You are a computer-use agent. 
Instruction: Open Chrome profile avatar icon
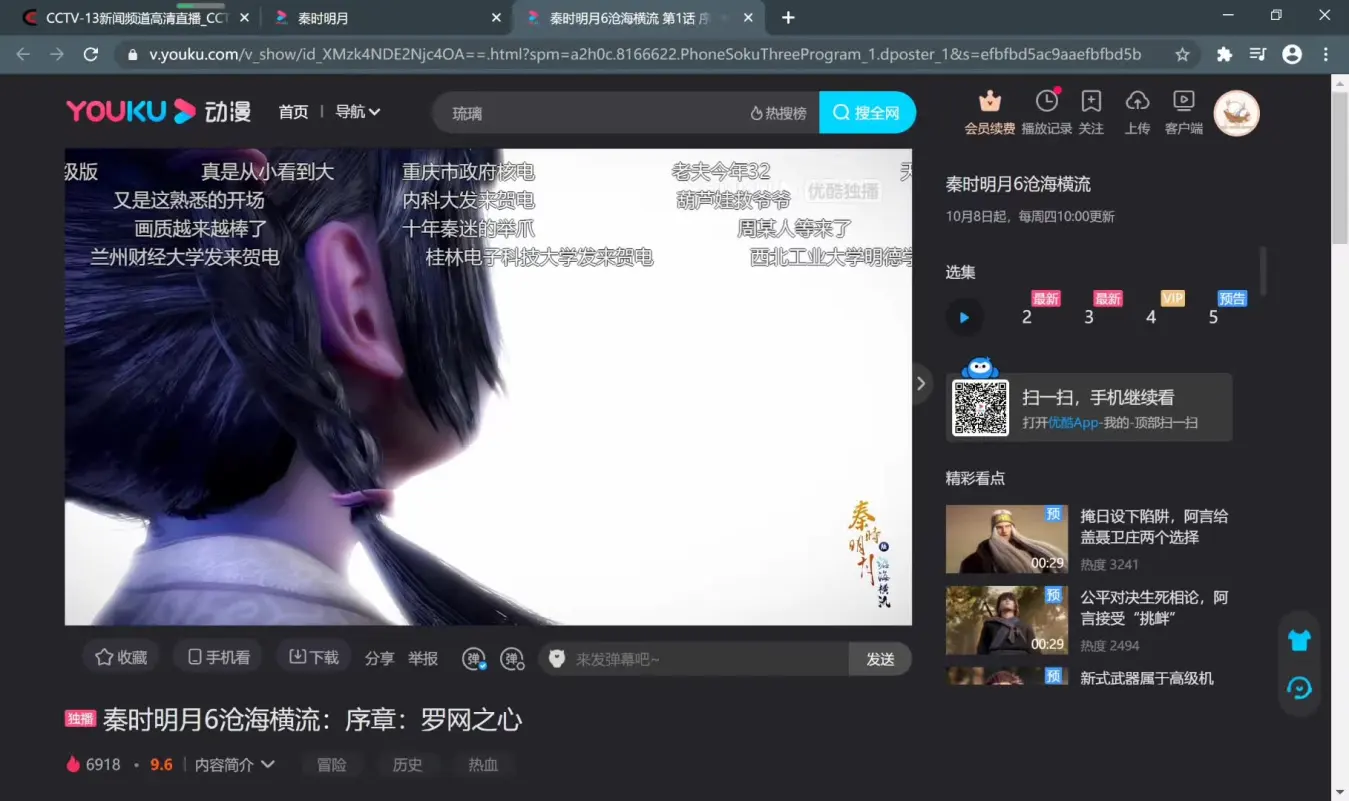tap(1292, 54)
